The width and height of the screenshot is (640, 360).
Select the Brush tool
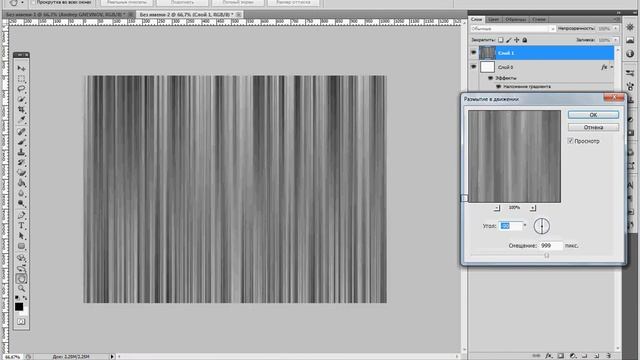pyautogui.click(x=21, y=142)
